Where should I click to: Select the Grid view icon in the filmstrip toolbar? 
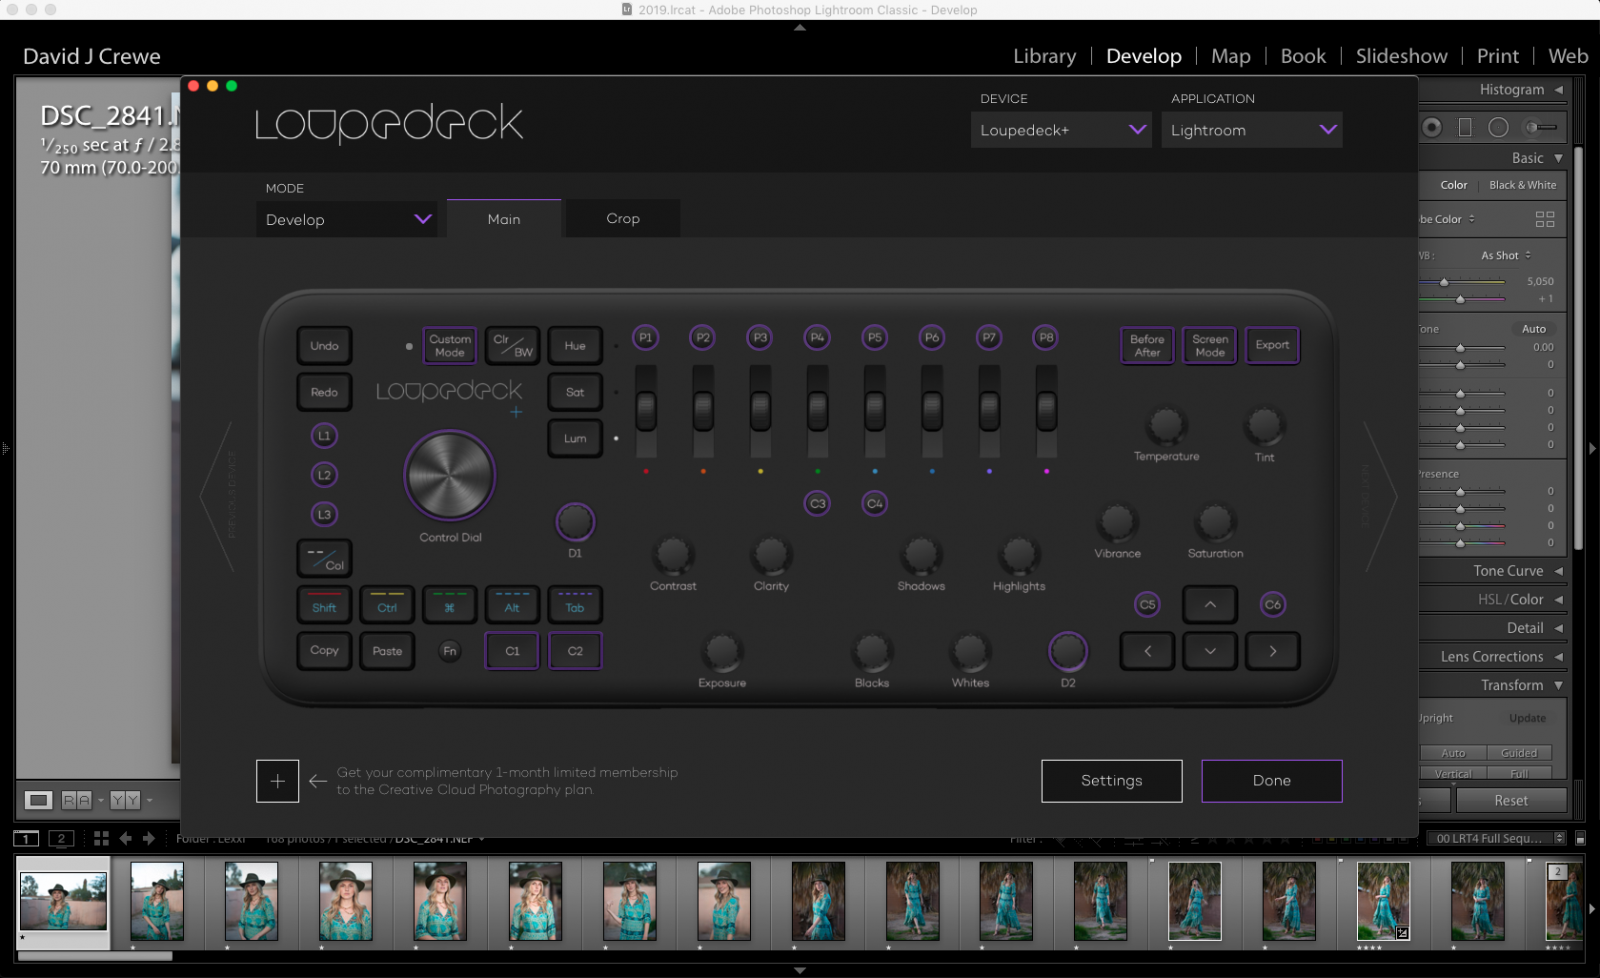pyautogui.click(x=101, y=838)
